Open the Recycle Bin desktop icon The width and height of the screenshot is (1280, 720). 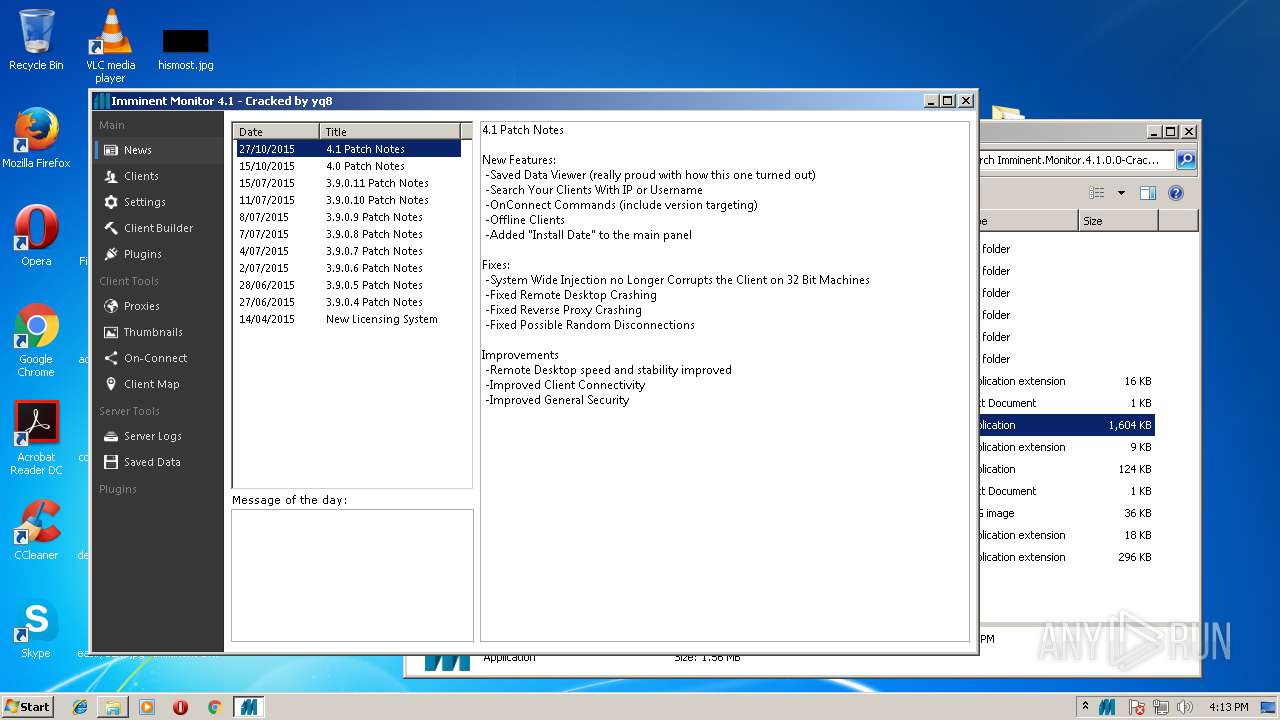[36, 40]
